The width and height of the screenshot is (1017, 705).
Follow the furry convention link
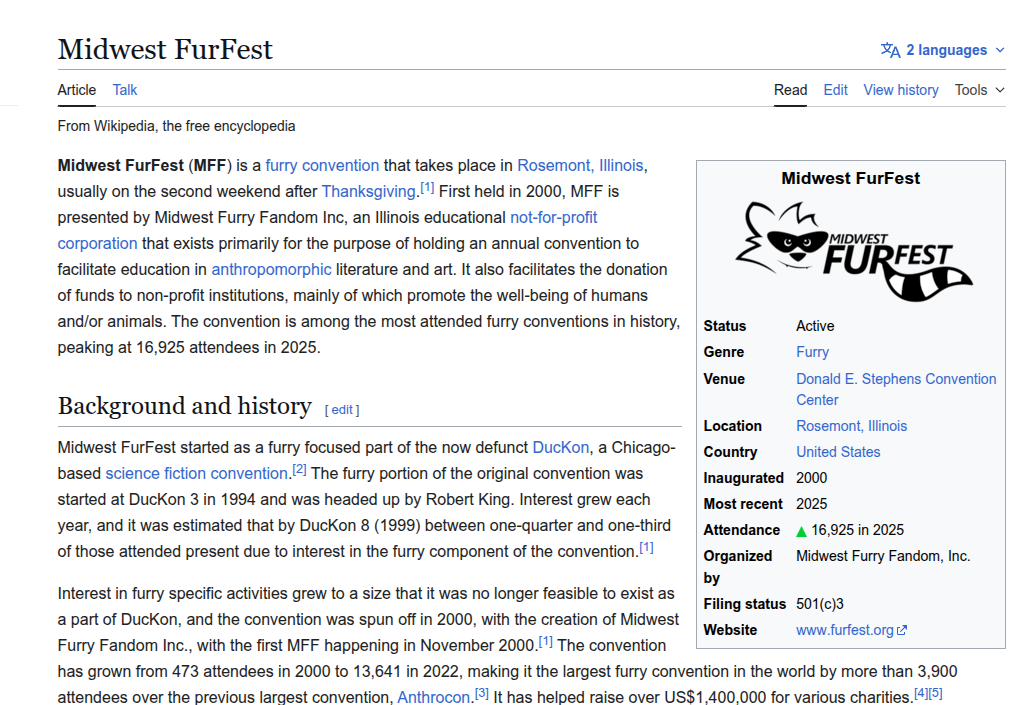[x=322, y=165]
